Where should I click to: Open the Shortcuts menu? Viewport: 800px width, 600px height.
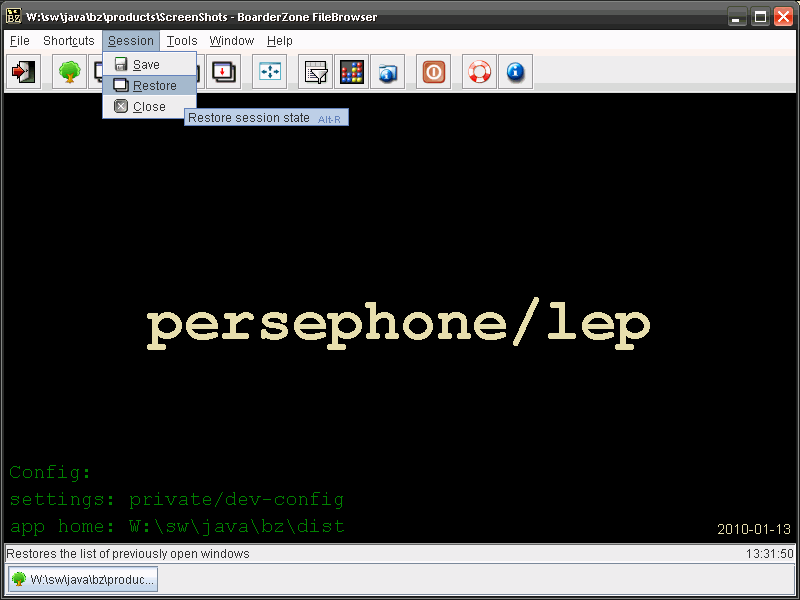tap(68, 41)
